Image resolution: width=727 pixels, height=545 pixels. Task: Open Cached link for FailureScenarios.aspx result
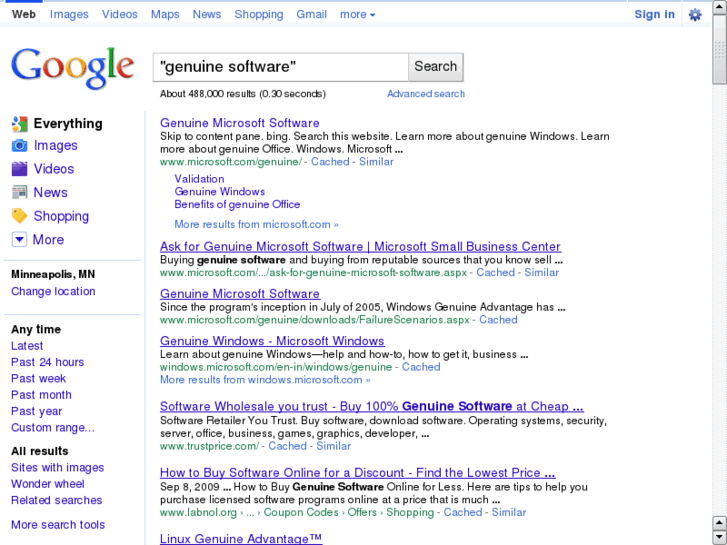[x=498, y=320]
